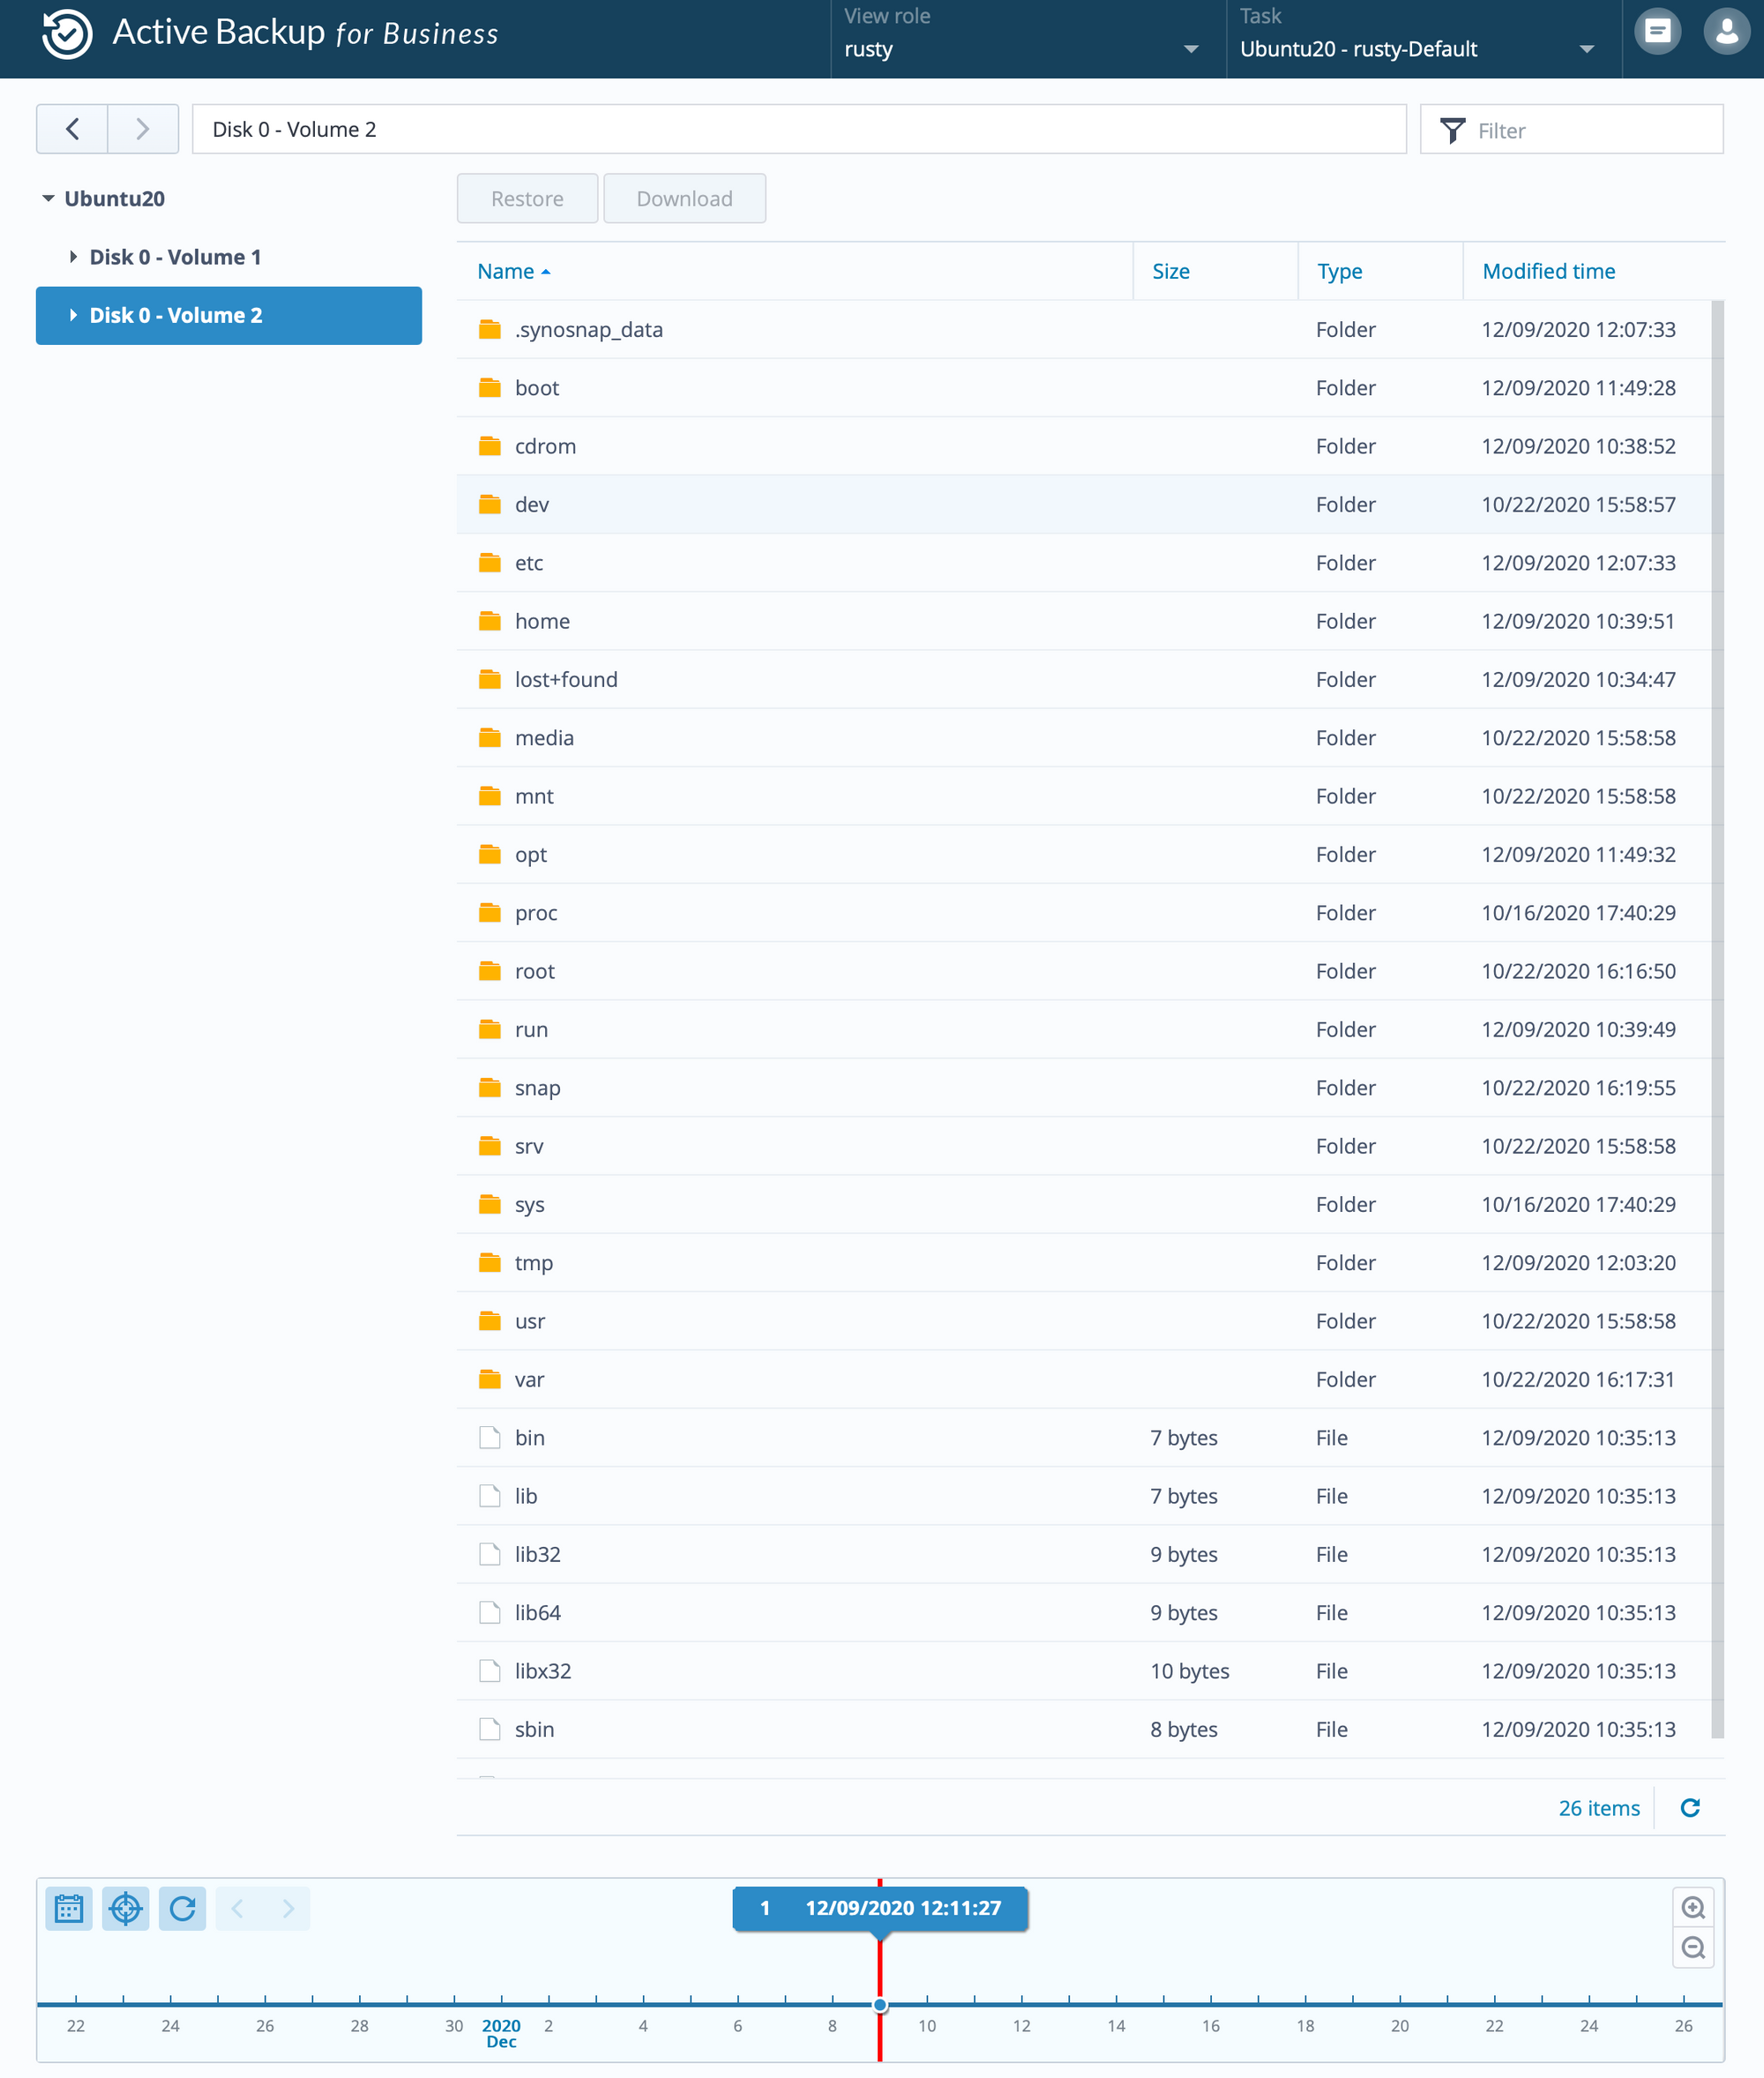Select the opt folder row

click(1084, 855)
